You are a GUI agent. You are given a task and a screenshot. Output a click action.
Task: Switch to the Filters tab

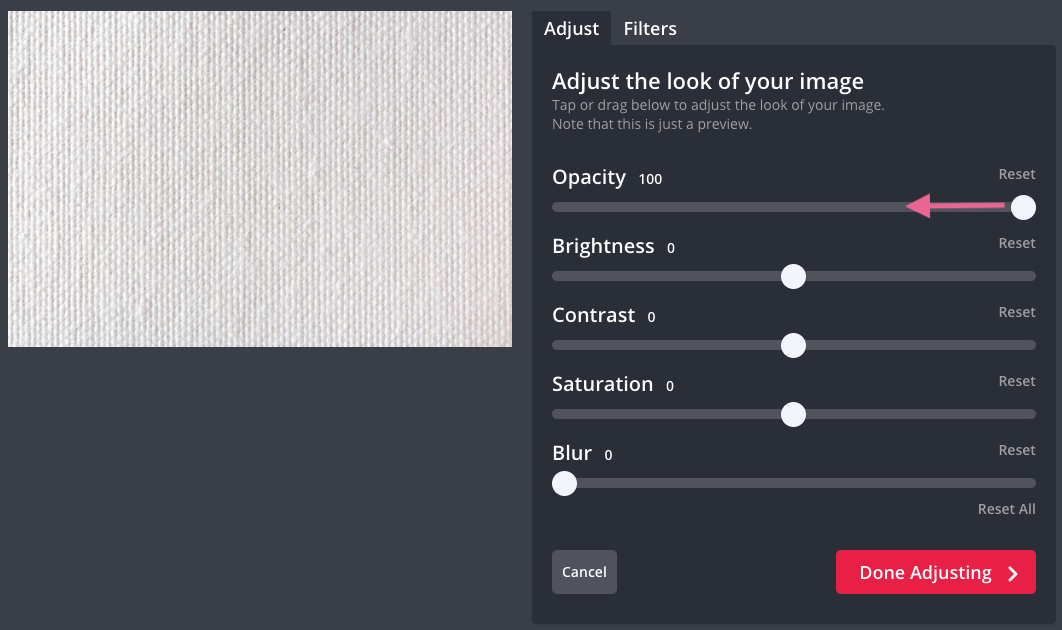click(x=650, y=29)
